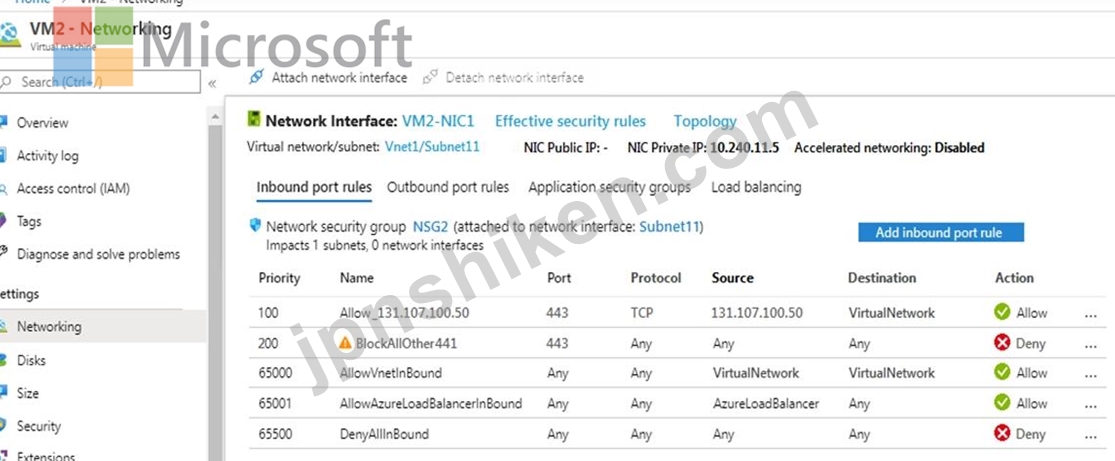Click the green Network Interface icon
Image resolution: width=1115 pixels, height=461 pixels.
[x=253, y=120]
